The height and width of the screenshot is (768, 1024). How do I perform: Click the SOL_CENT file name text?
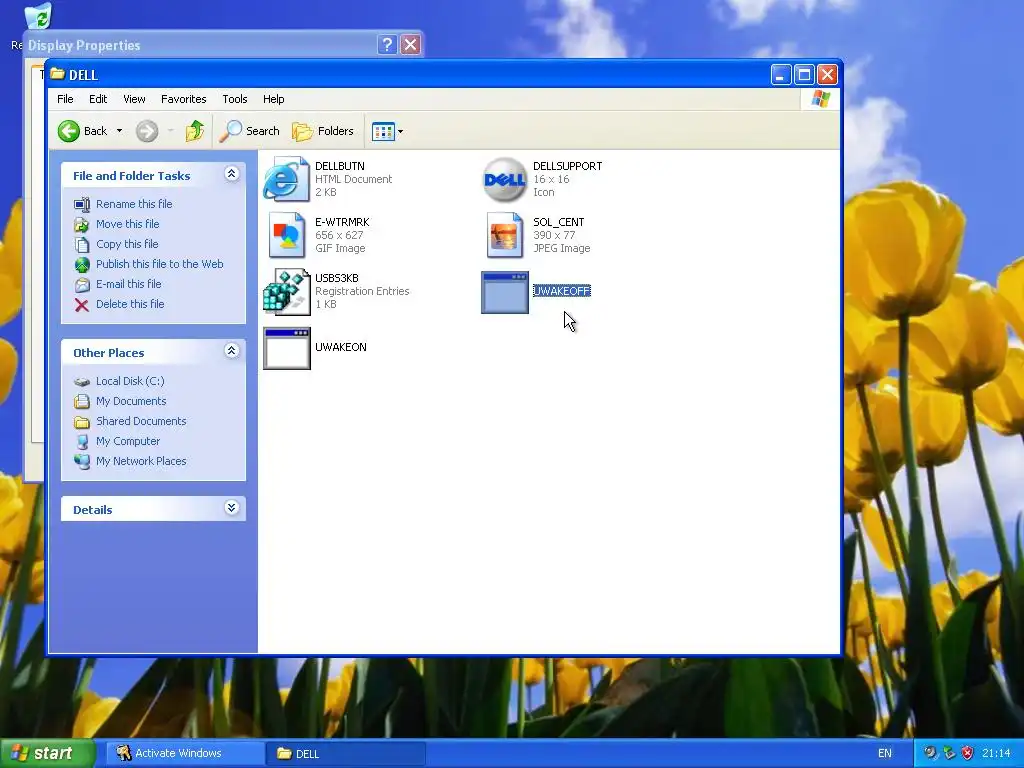[558, 223]
